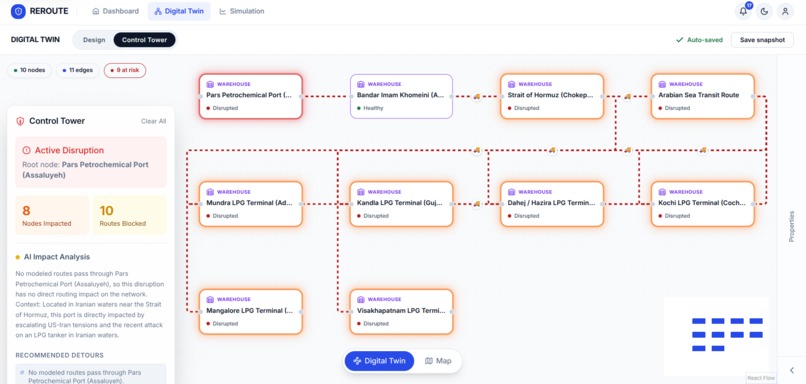Click truck icon between Bandar Imam and Hormuz

click(477, 96)
